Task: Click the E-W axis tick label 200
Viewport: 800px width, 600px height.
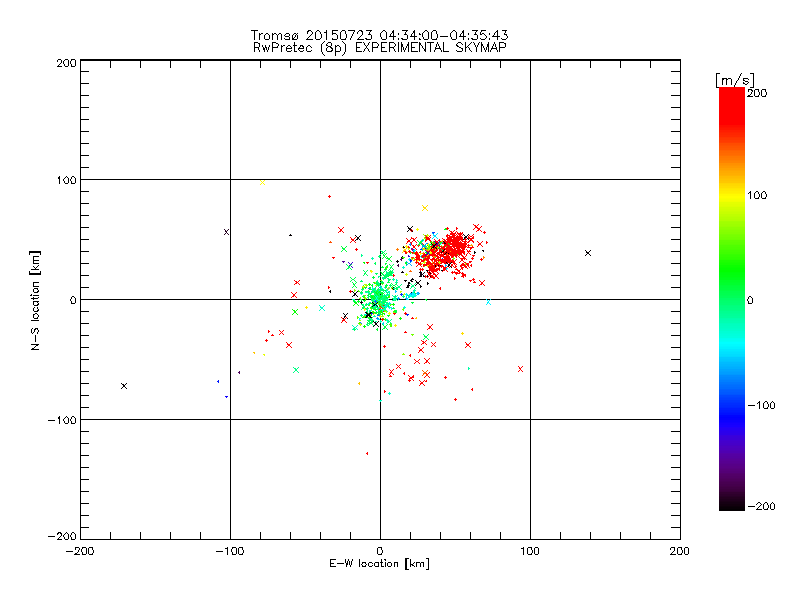Action: pyautogui.click(x=680, y=551)
